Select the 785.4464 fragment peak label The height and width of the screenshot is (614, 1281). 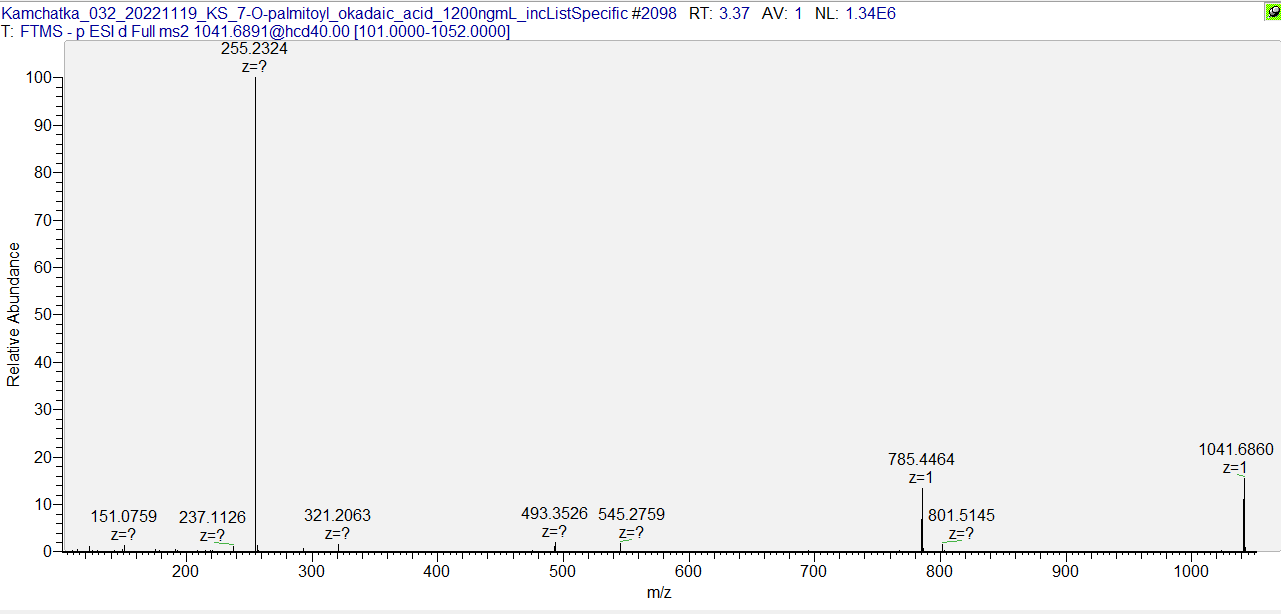[921, 460]
